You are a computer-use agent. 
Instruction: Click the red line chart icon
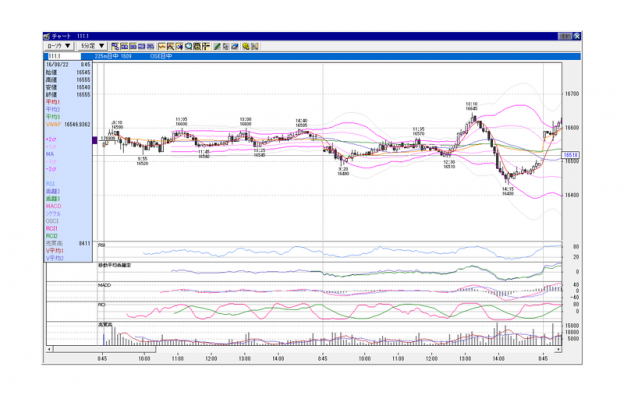[x=162, y=47]
